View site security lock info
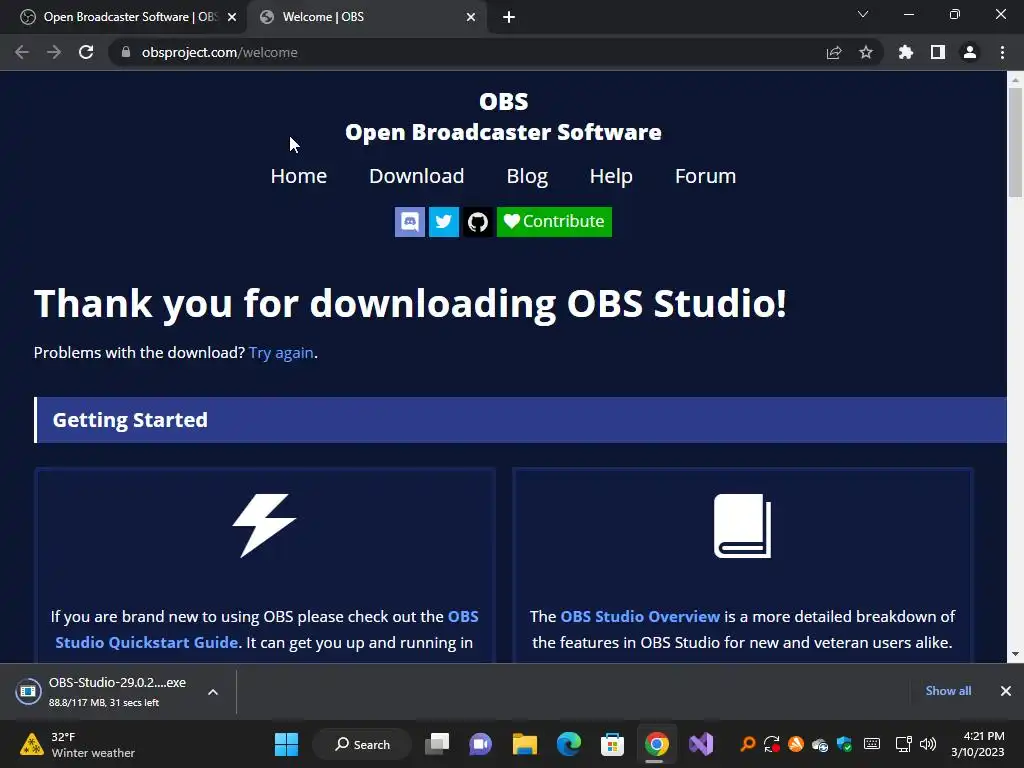Screen dimensions: 1024x768 click(x=126, y=52)
